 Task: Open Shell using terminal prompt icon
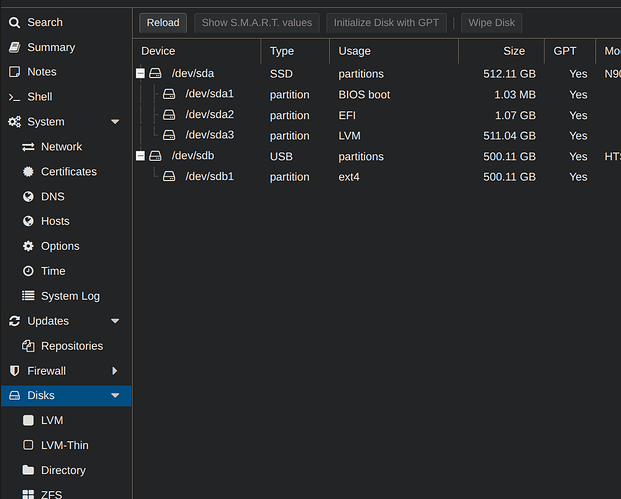14,97
